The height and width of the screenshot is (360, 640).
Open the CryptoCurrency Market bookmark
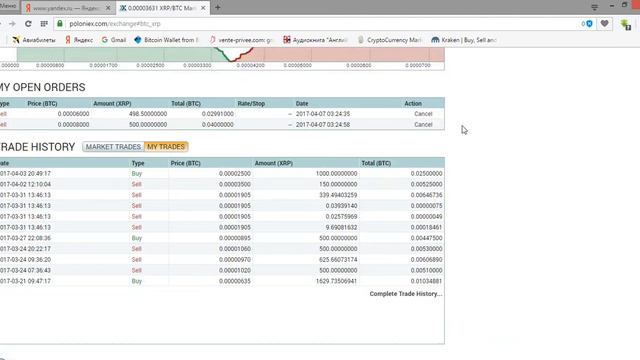[390, 40]
